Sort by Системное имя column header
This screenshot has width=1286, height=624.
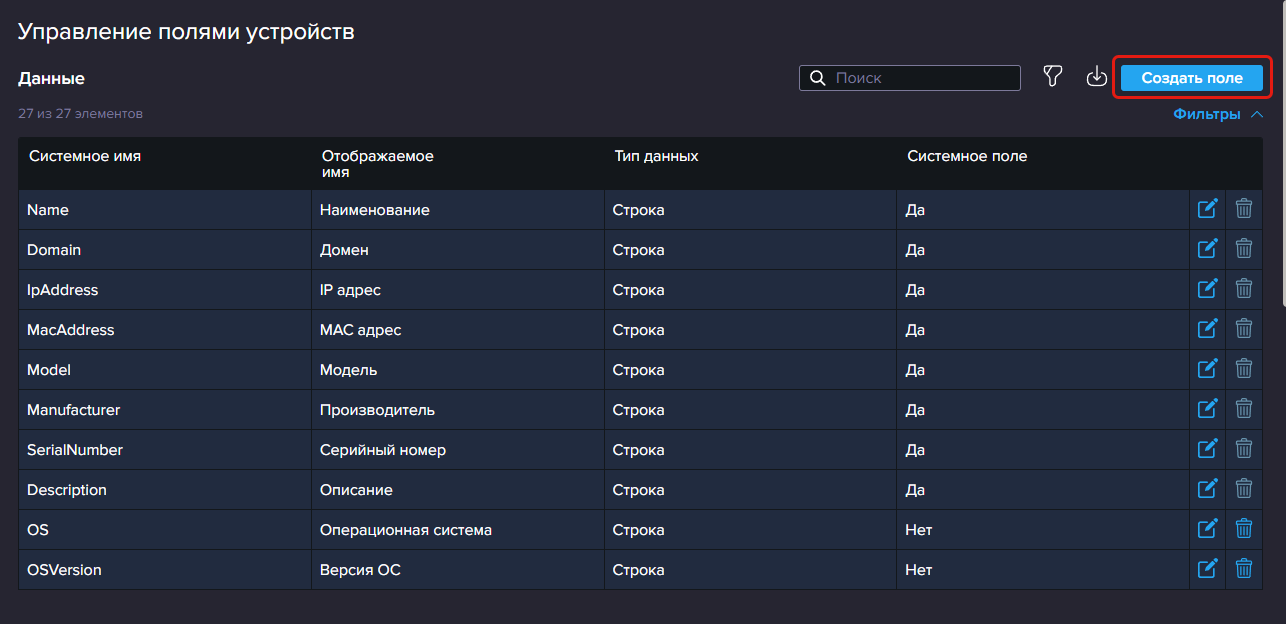point(85,156)
